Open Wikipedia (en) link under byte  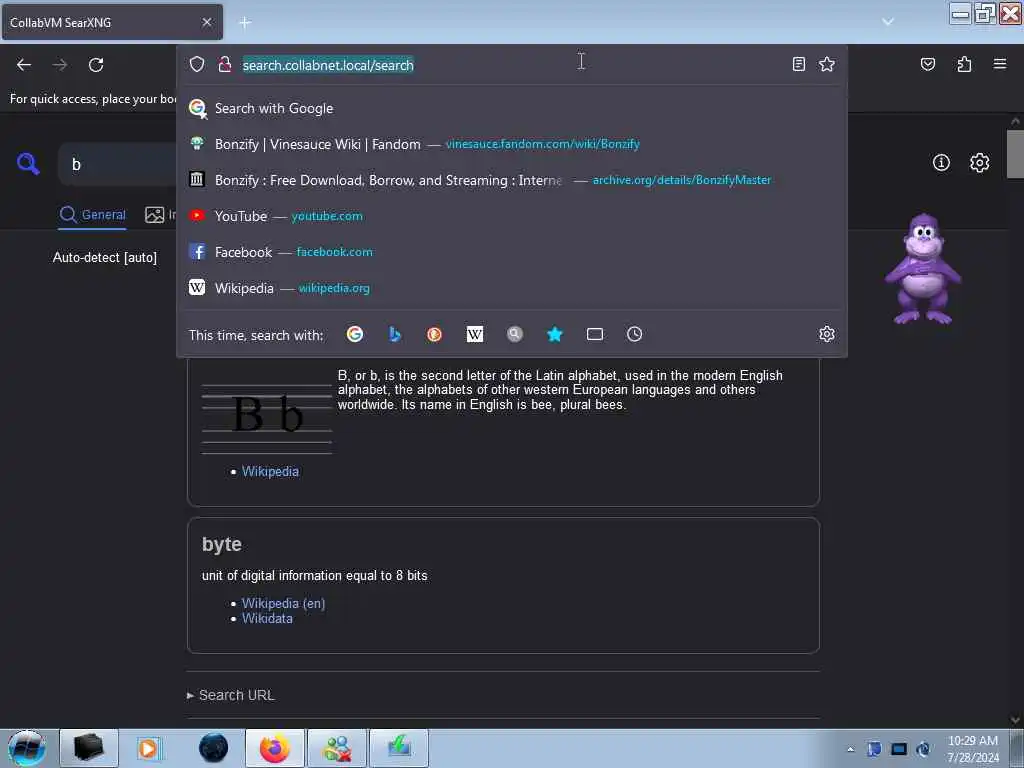(283, 603)
